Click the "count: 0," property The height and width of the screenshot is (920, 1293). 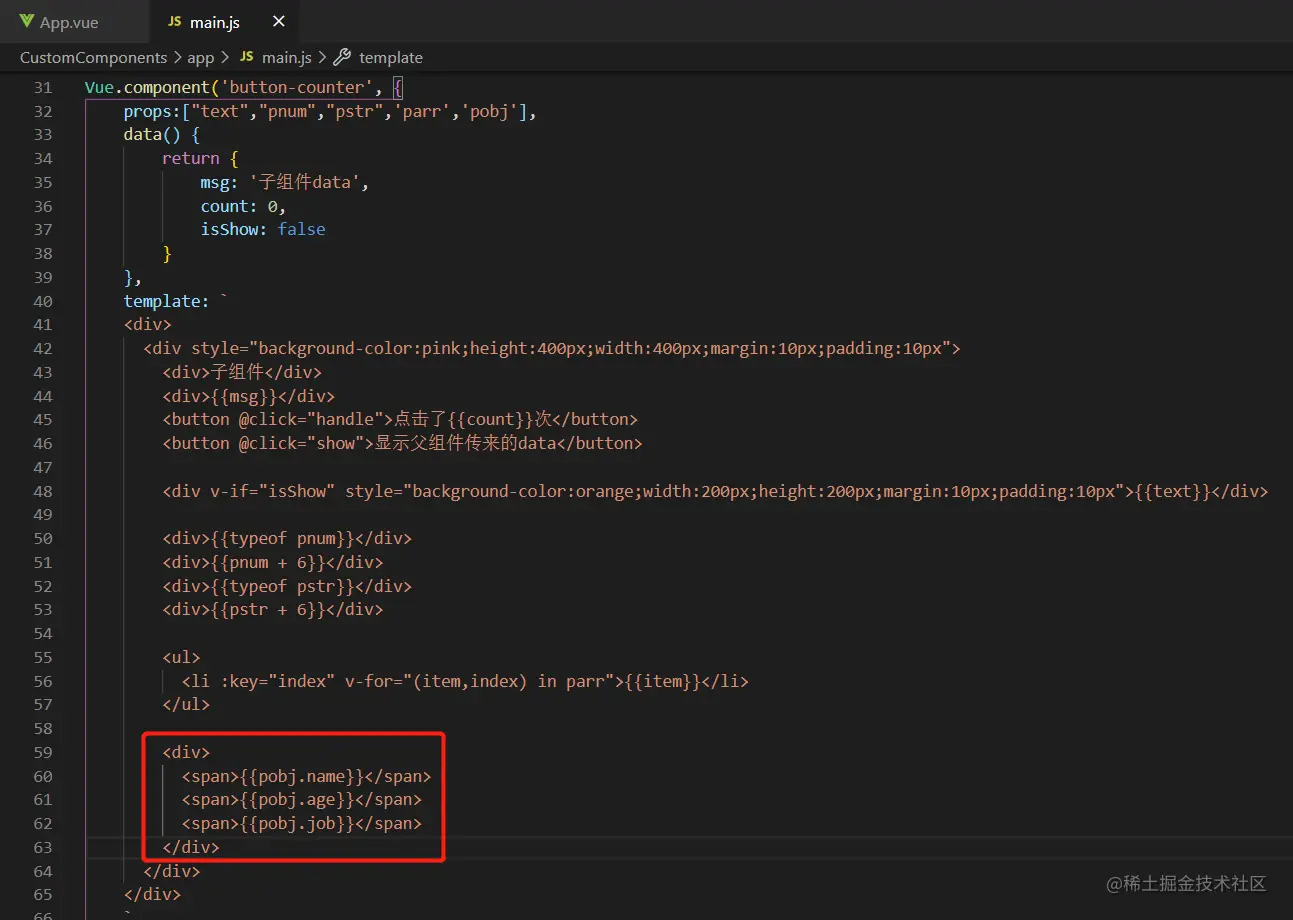point(243,206)
